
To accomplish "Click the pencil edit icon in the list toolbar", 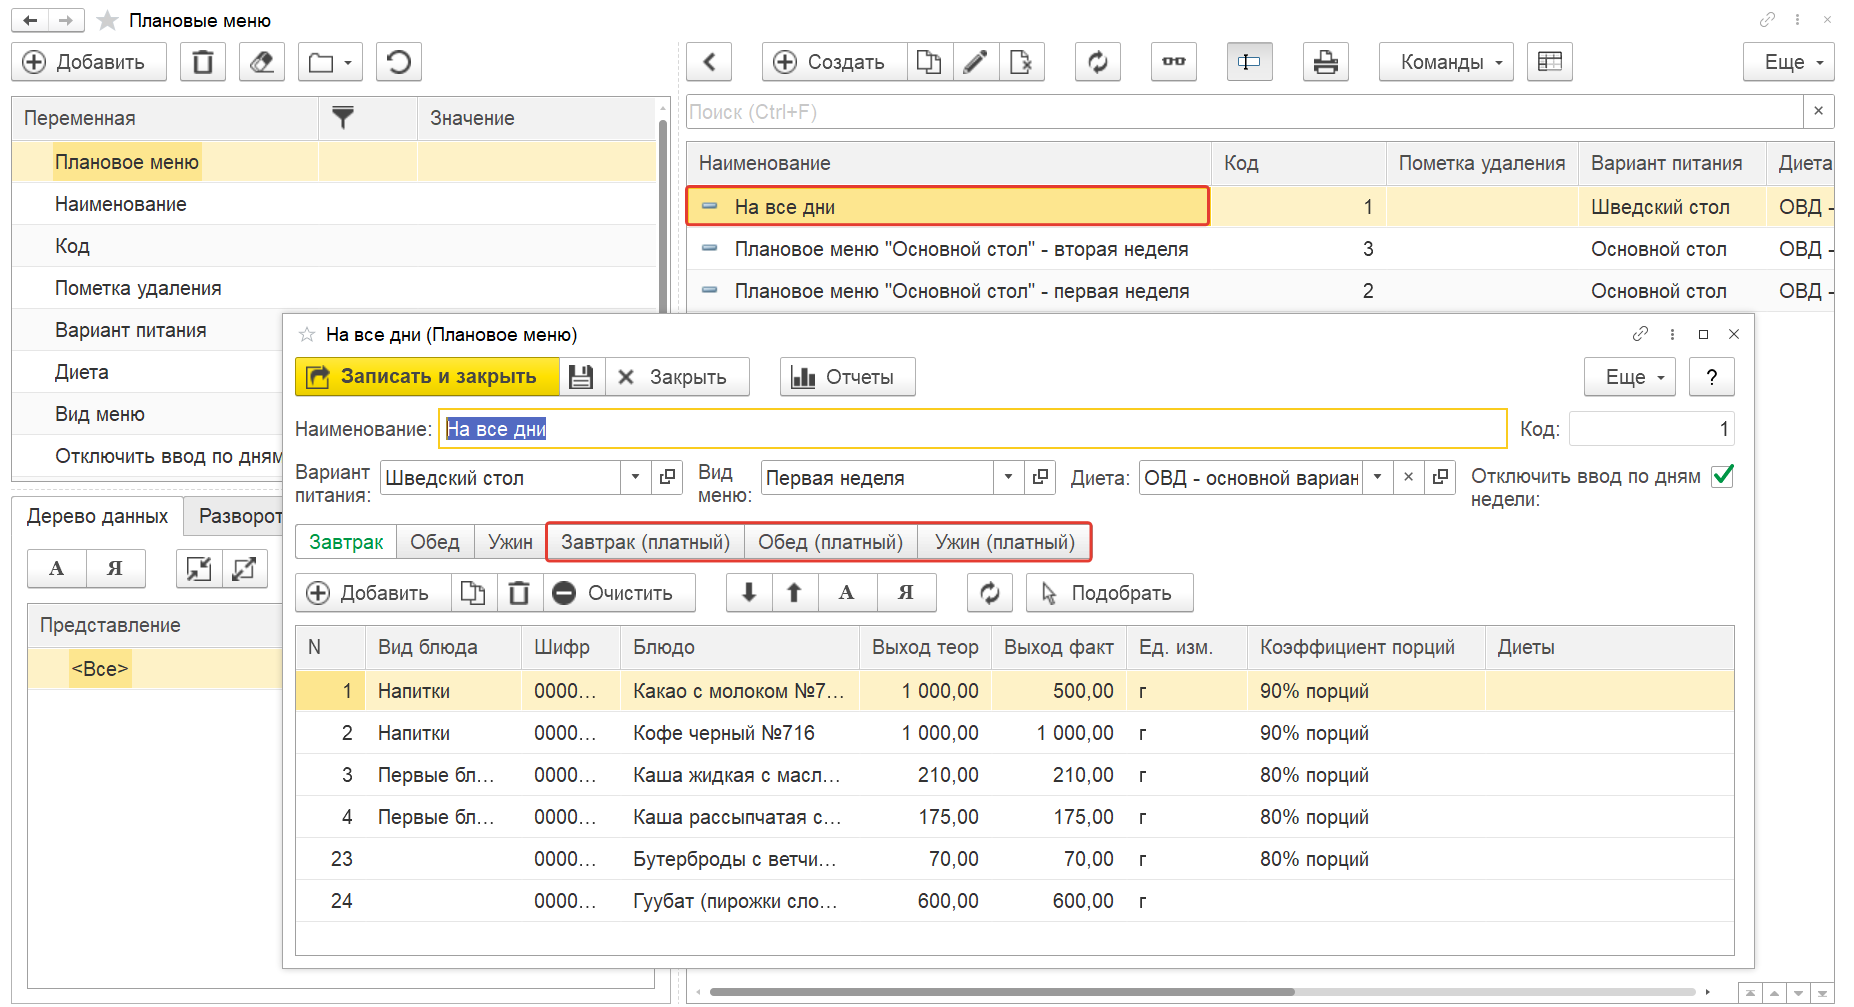I will [975, 62].
